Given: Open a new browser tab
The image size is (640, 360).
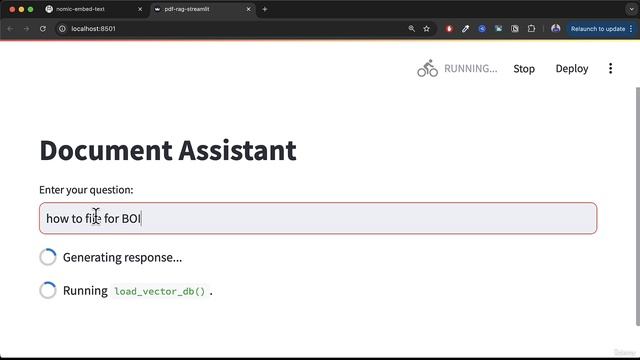Looking at the screenshot, I should tap(264, 9).
